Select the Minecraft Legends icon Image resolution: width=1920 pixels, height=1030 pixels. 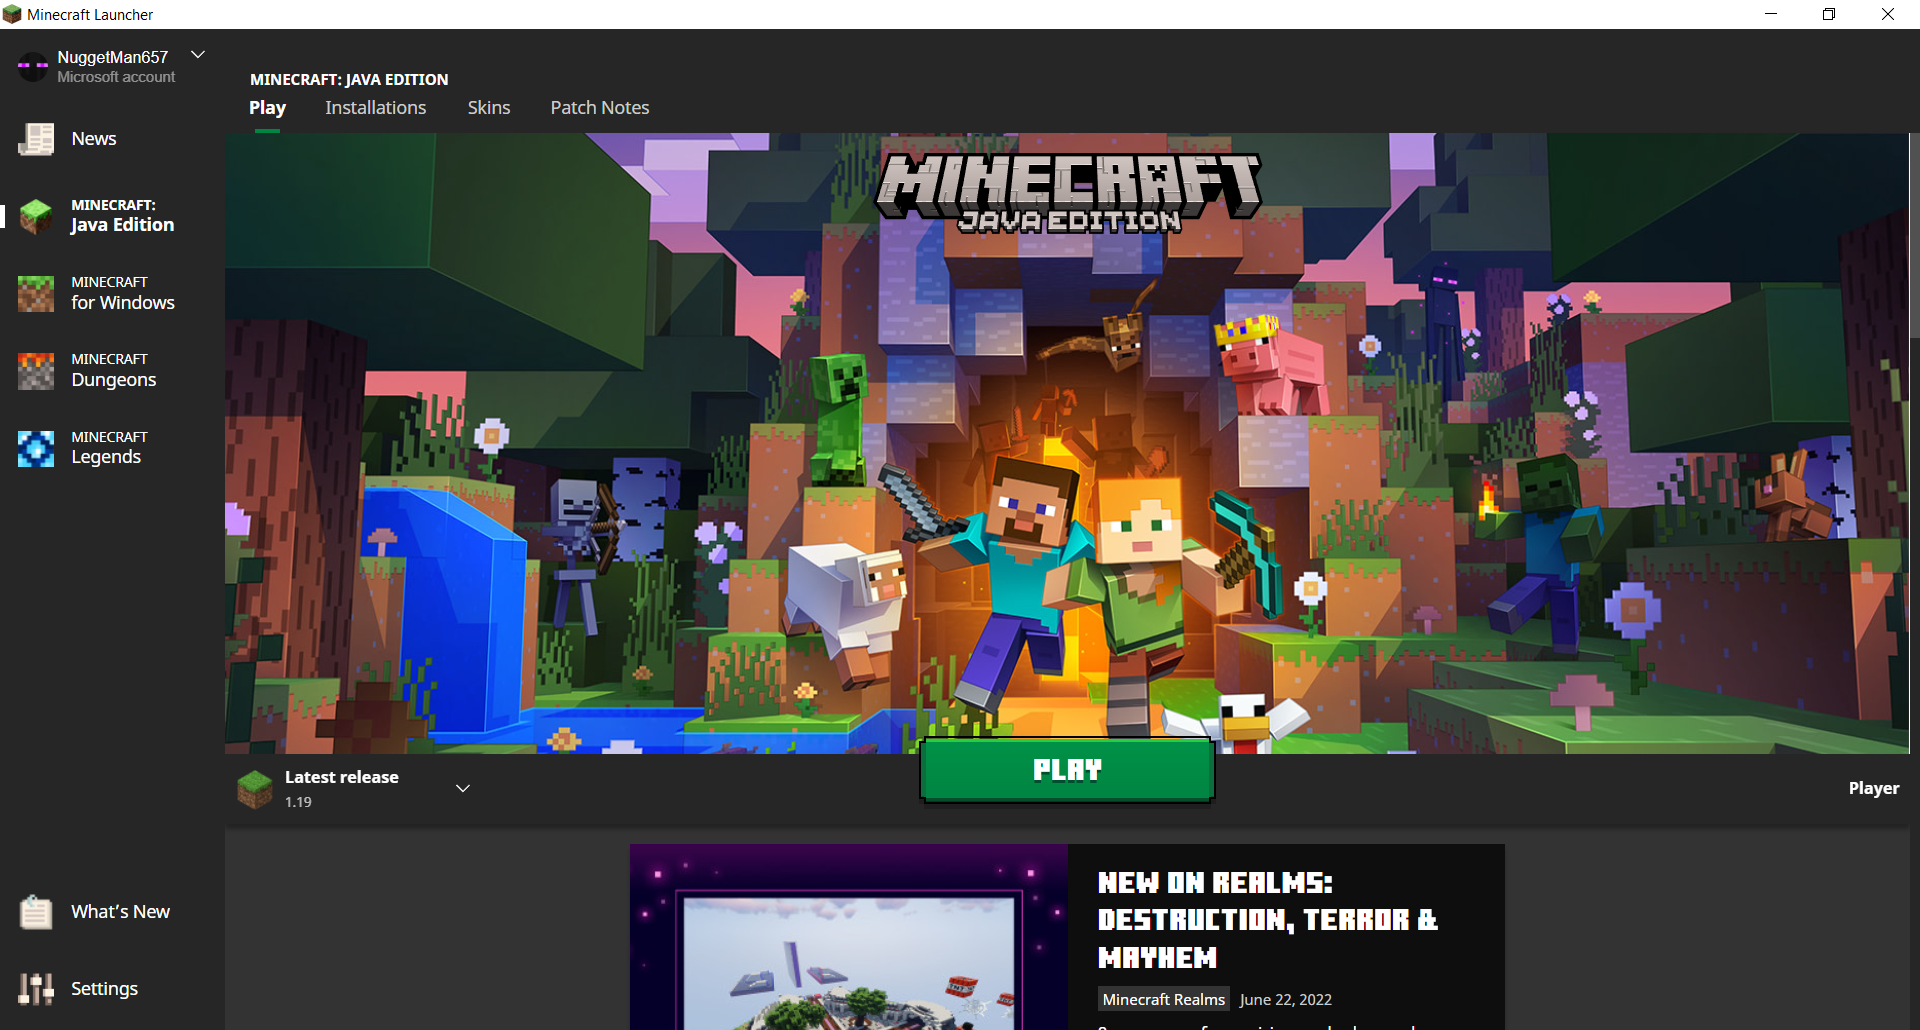[x=36, y=448]
